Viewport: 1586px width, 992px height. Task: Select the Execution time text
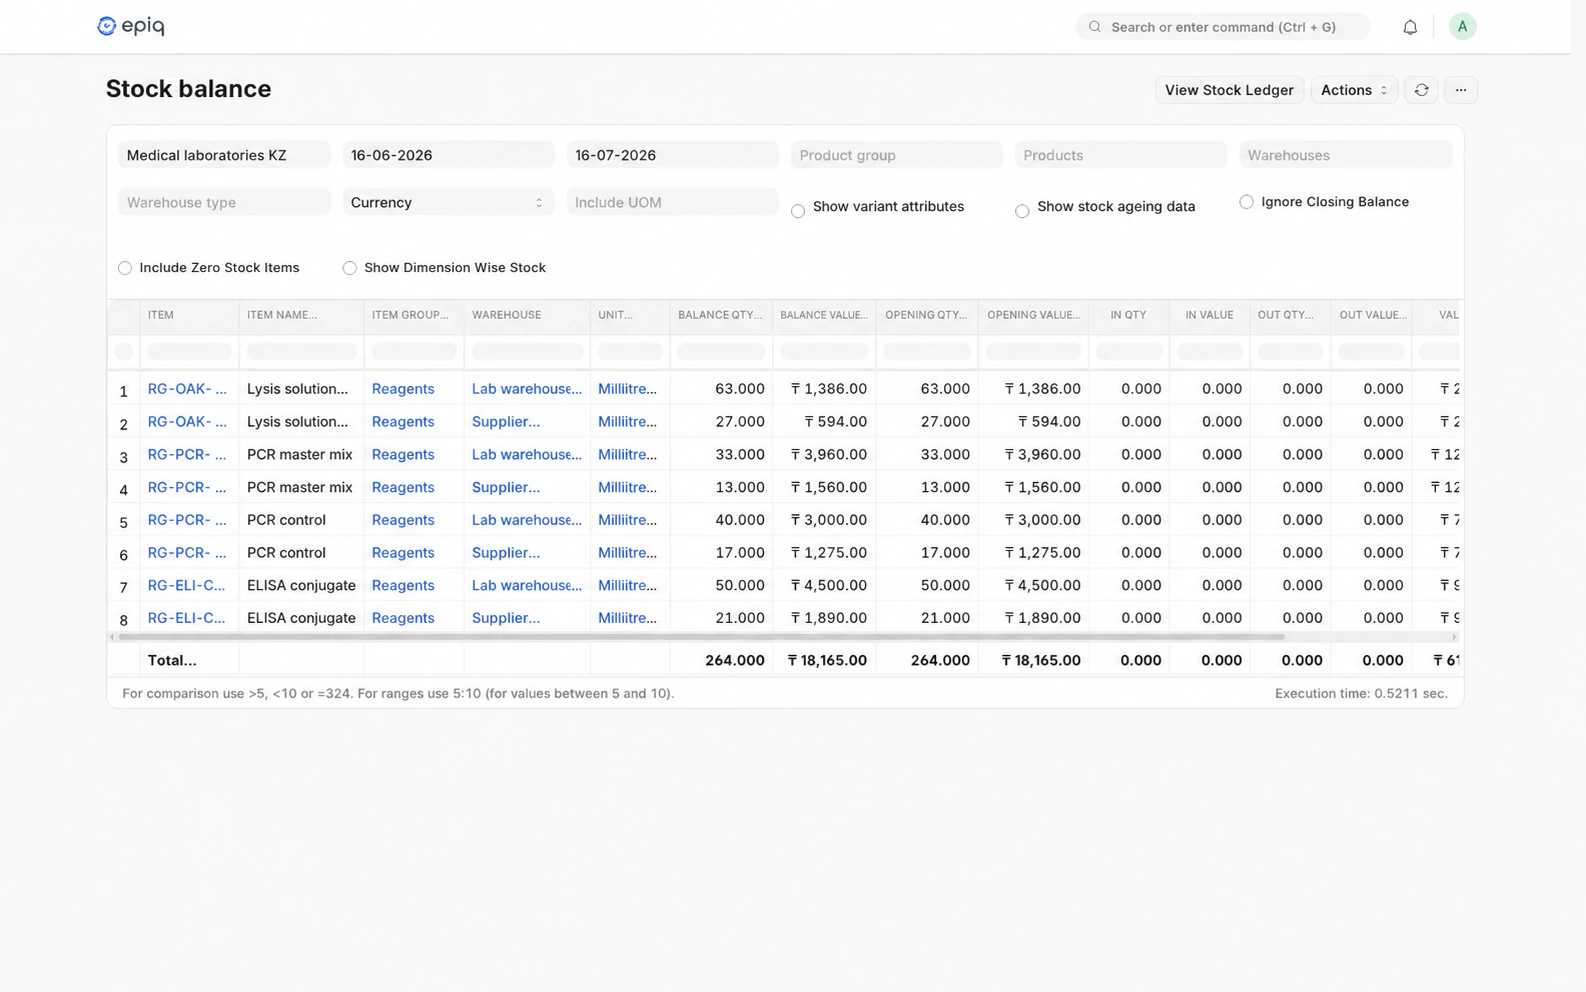point(1361,694)
